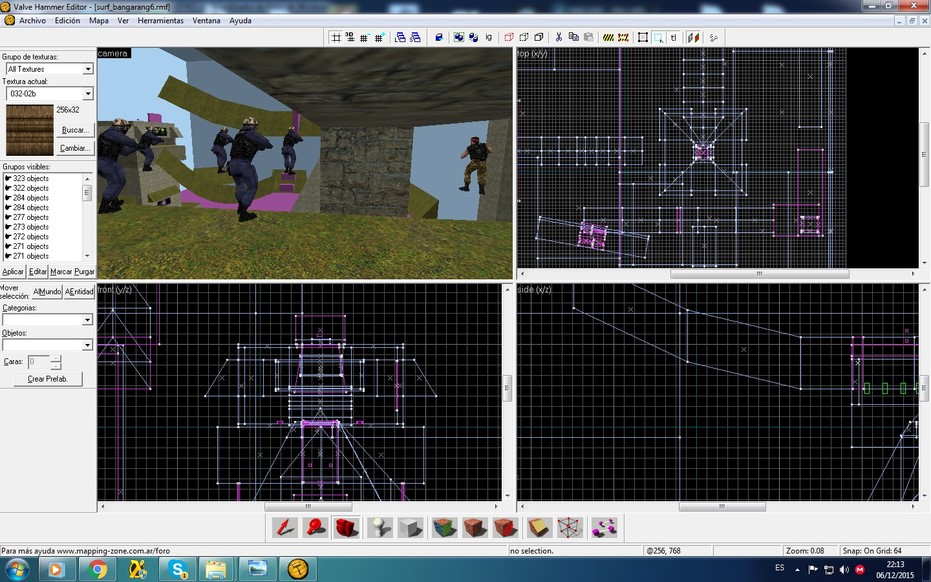
Task: Click the Buscar... texture button
Action: click(x=75, y=130)
